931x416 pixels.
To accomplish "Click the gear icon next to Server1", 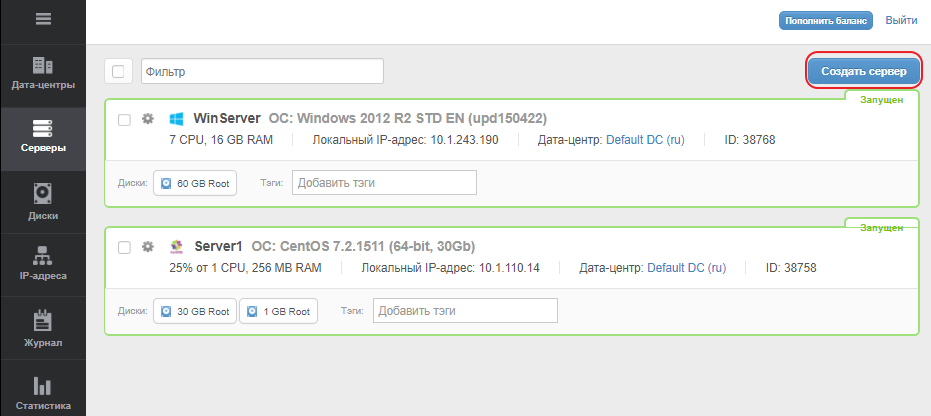I will click(x=147, y=247).
